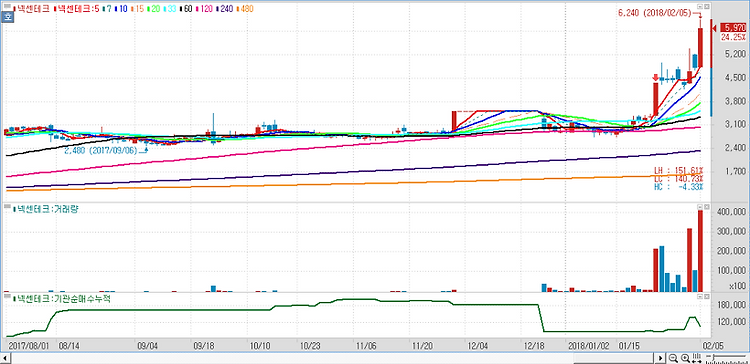
Task: Select the 480-day moving average legend
Action: 245,9
